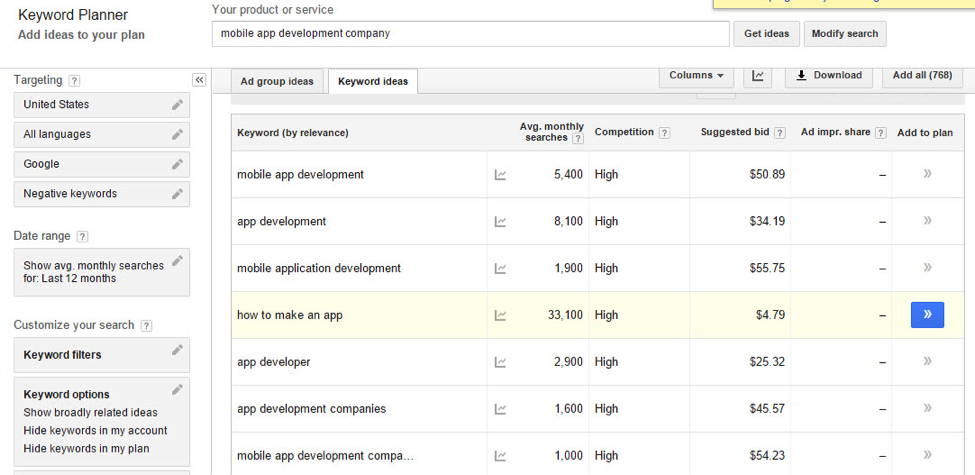
Task: Add app developer keyword to plan
Action: 928,361
